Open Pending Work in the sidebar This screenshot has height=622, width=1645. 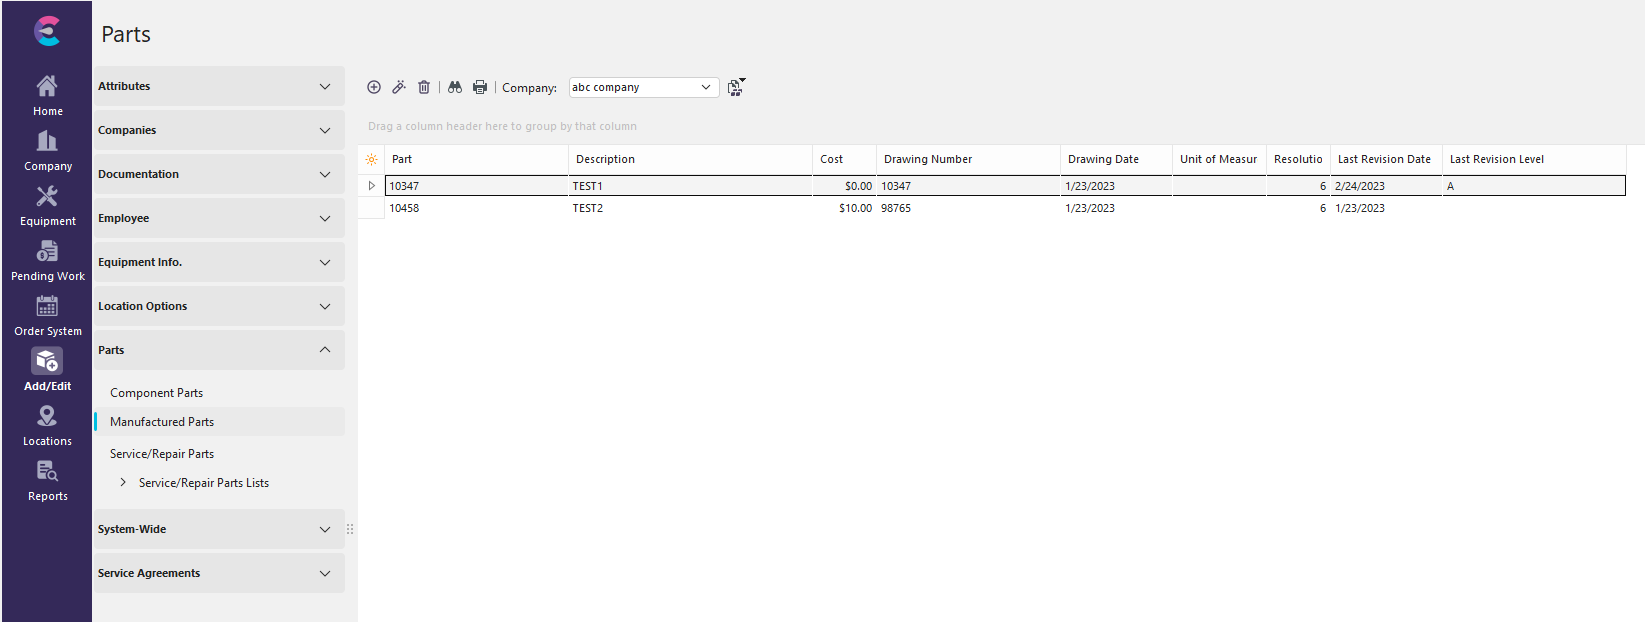coord(47,260)
